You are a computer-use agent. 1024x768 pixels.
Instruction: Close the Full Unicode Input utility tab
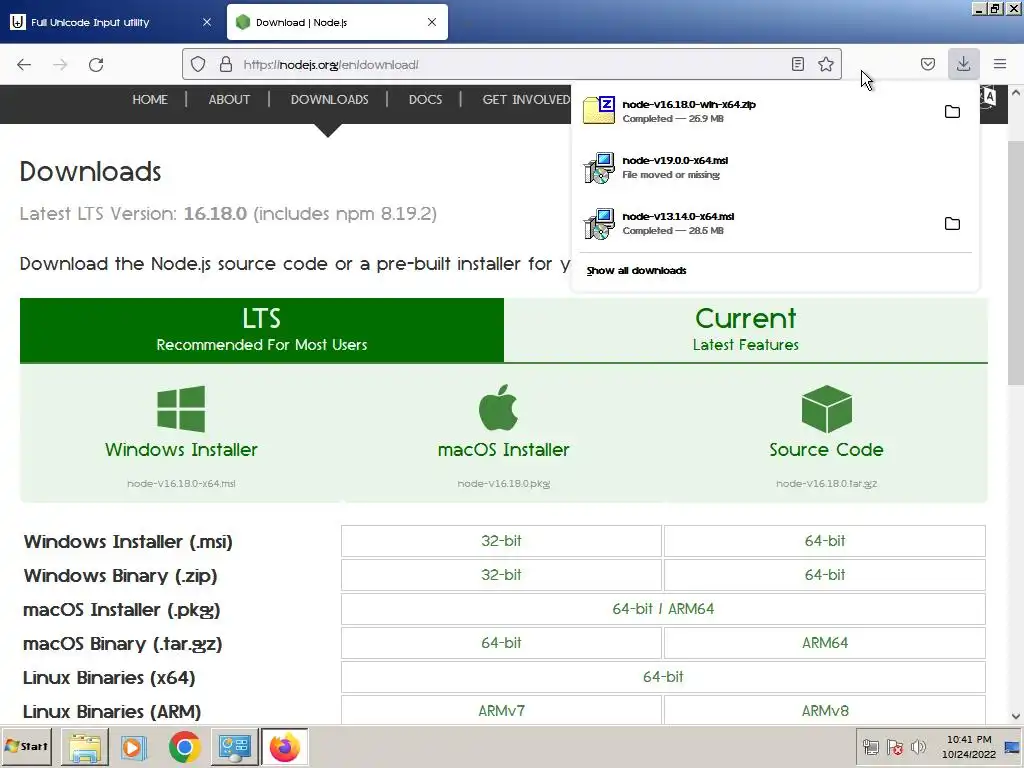pyautogui.click(x=207, y=22)
